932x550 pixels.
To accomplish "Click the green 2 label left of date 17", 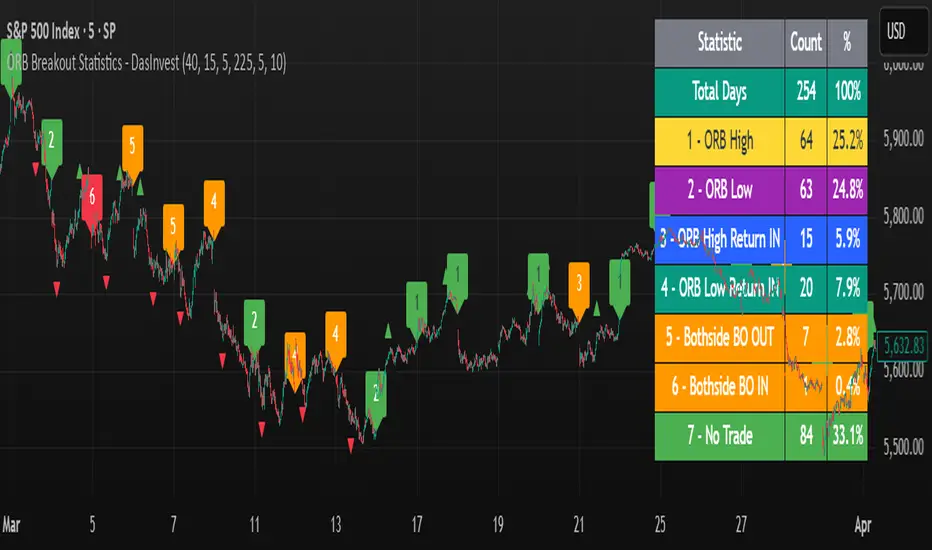I will tap(376, 397).
